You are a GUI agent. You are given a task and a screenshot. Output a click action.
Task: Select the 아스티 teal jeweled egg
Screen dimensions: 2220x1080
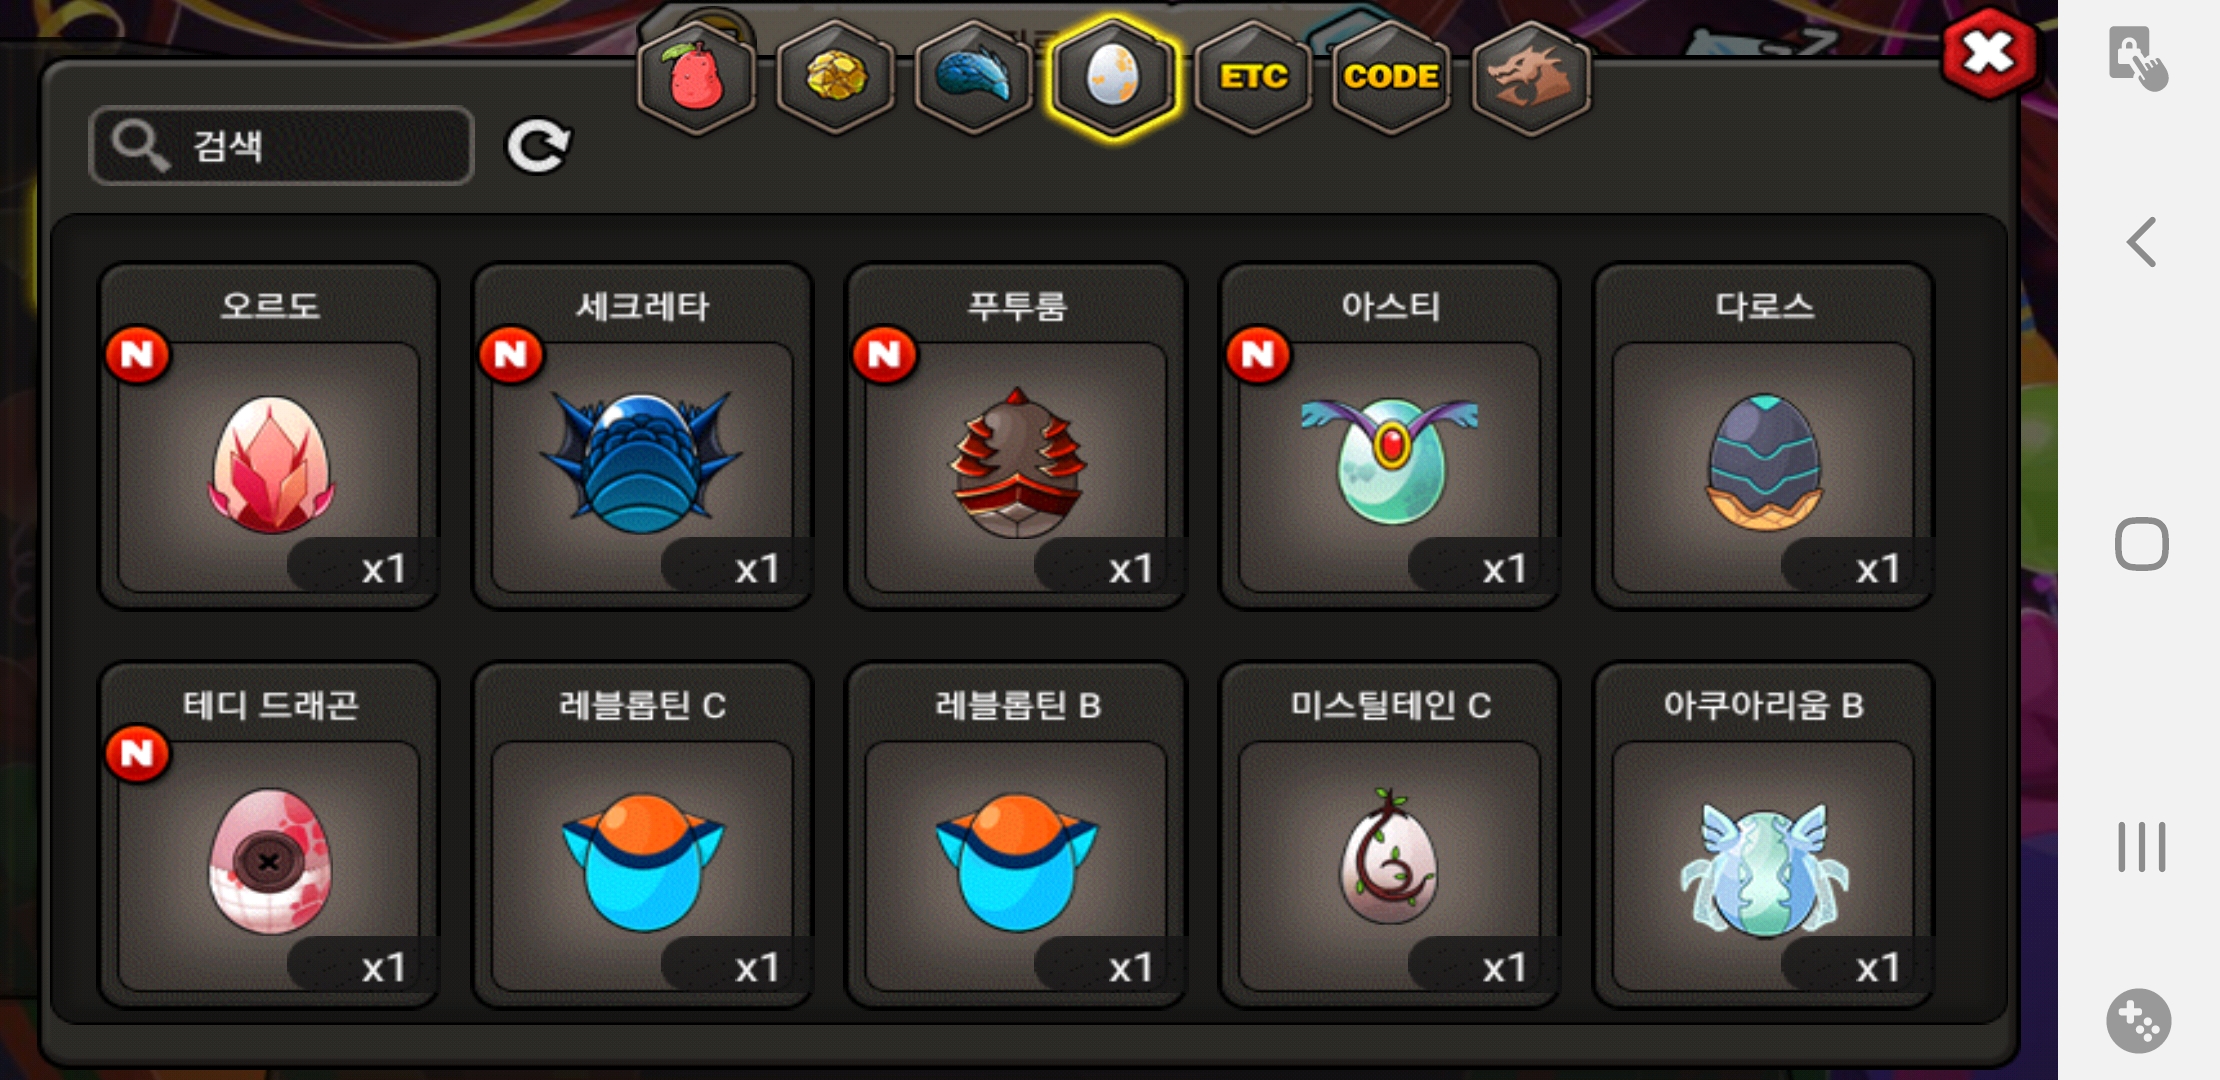1390,436
